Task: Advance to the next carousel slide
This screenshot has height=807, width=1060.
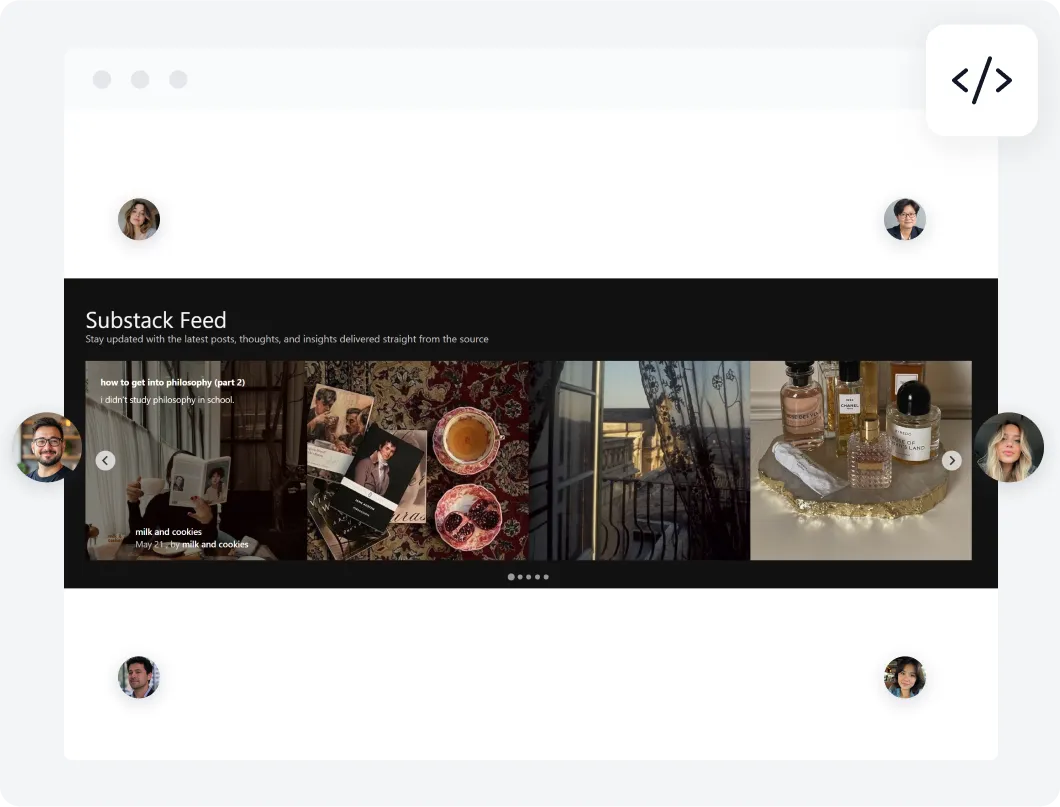Action: pyautogui.click(x=952, y=460)
